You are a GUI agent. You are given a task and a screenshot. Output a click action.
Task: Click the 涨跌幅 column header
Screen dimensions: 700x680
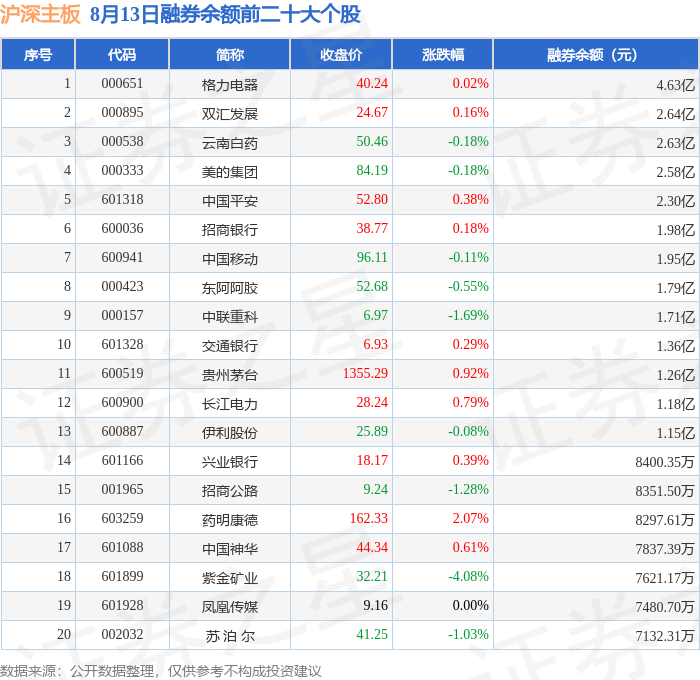tap(443, 54)
